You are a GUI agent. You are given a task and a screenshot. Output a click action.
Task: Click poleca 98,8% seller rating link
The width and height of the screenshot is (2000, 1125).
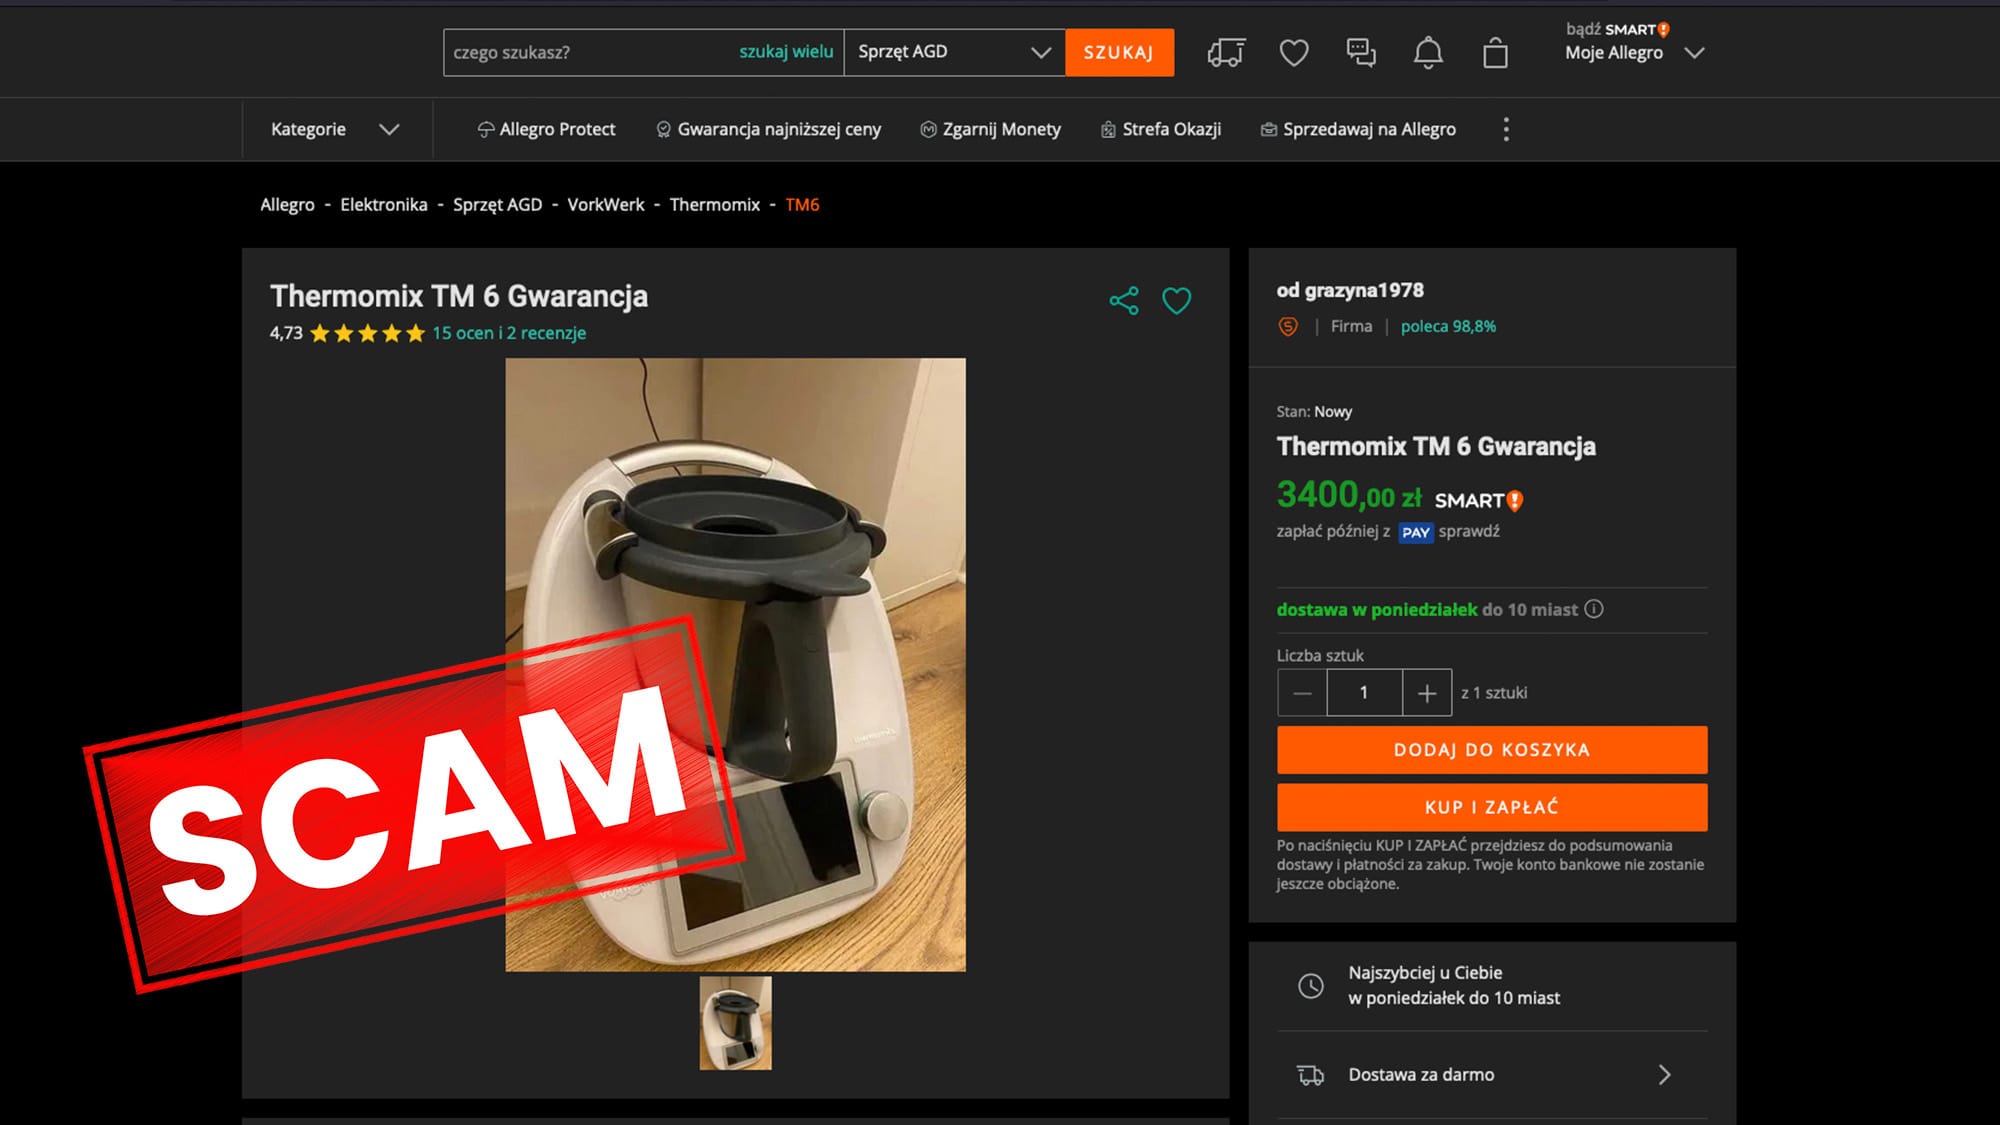(x=1448, y=326)
